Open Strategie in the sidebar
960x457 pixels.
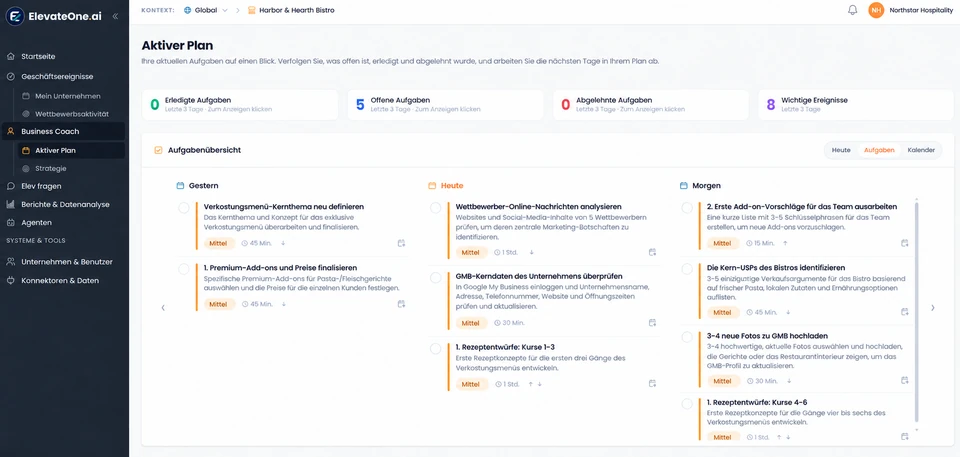pos(51,168)
